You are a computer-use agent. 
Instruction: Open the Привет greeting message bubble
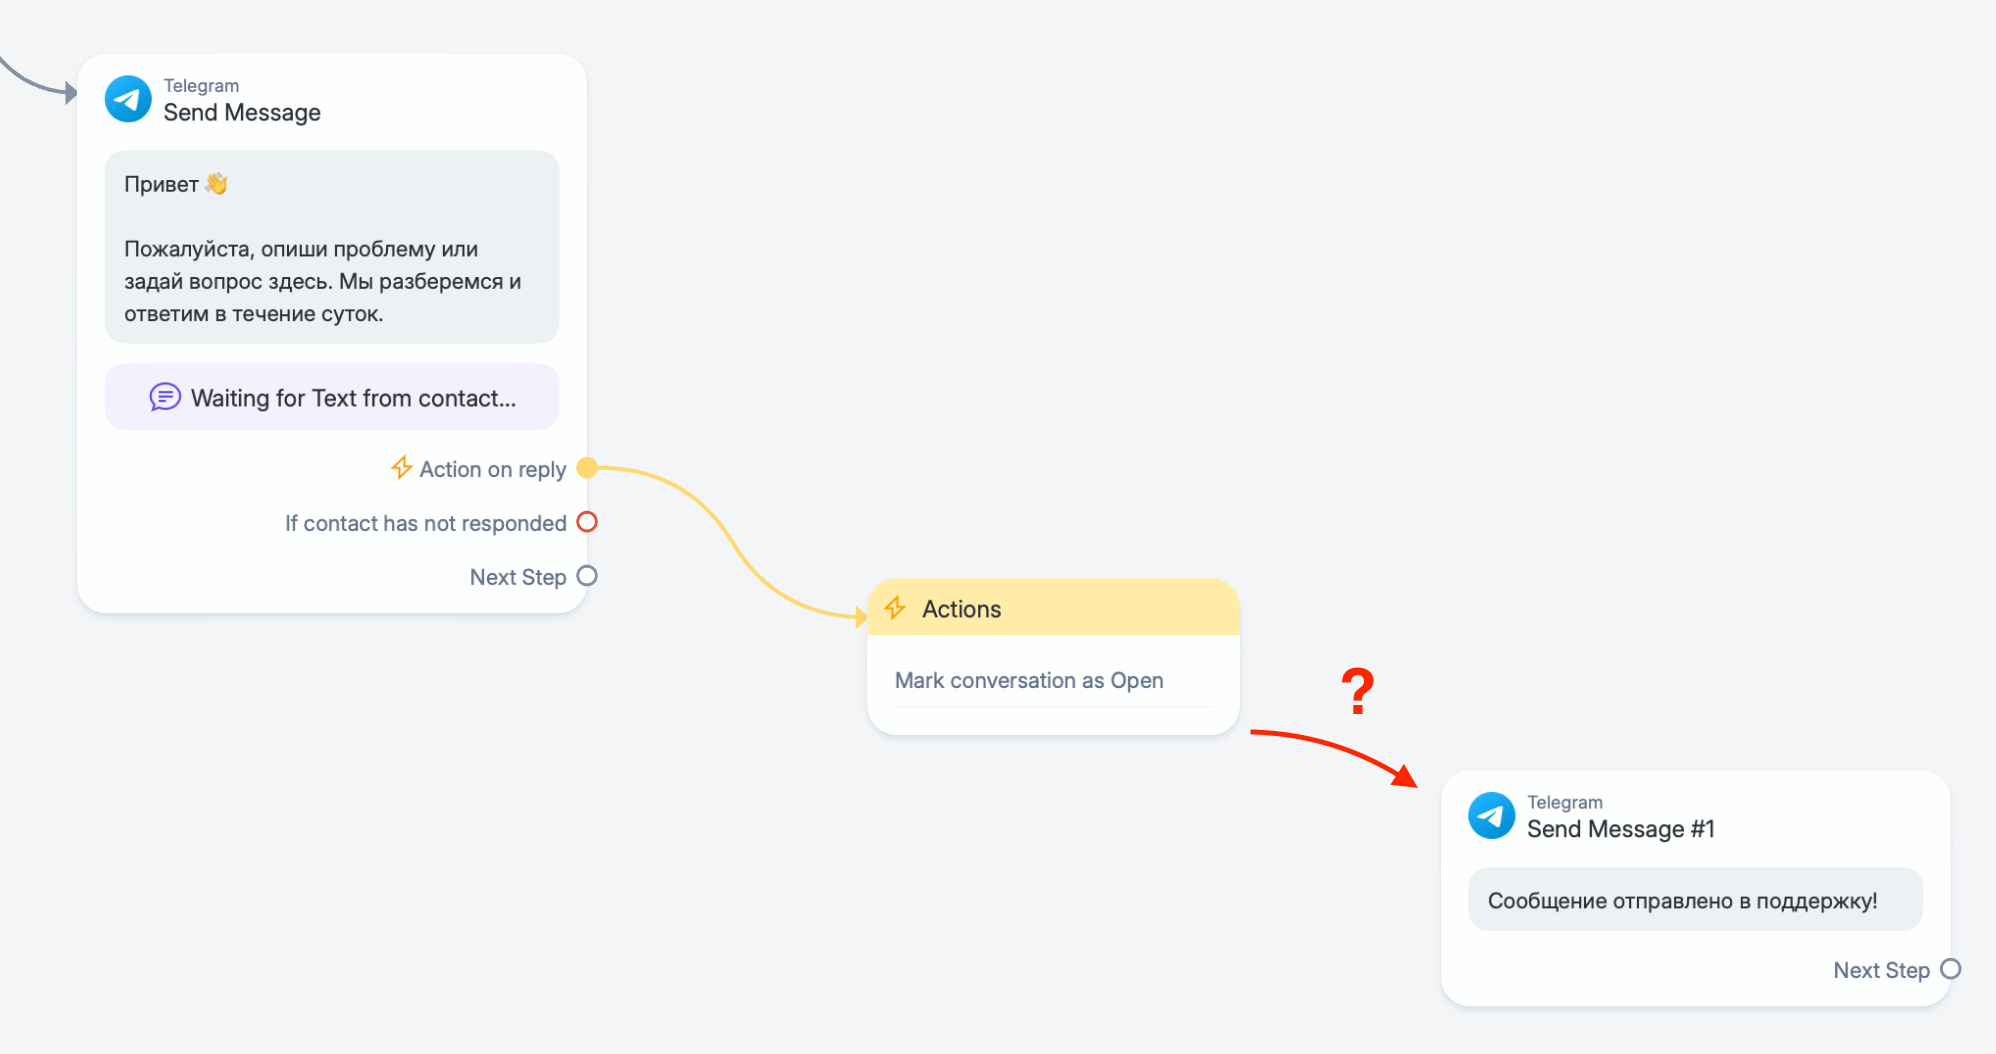(332, 247)
